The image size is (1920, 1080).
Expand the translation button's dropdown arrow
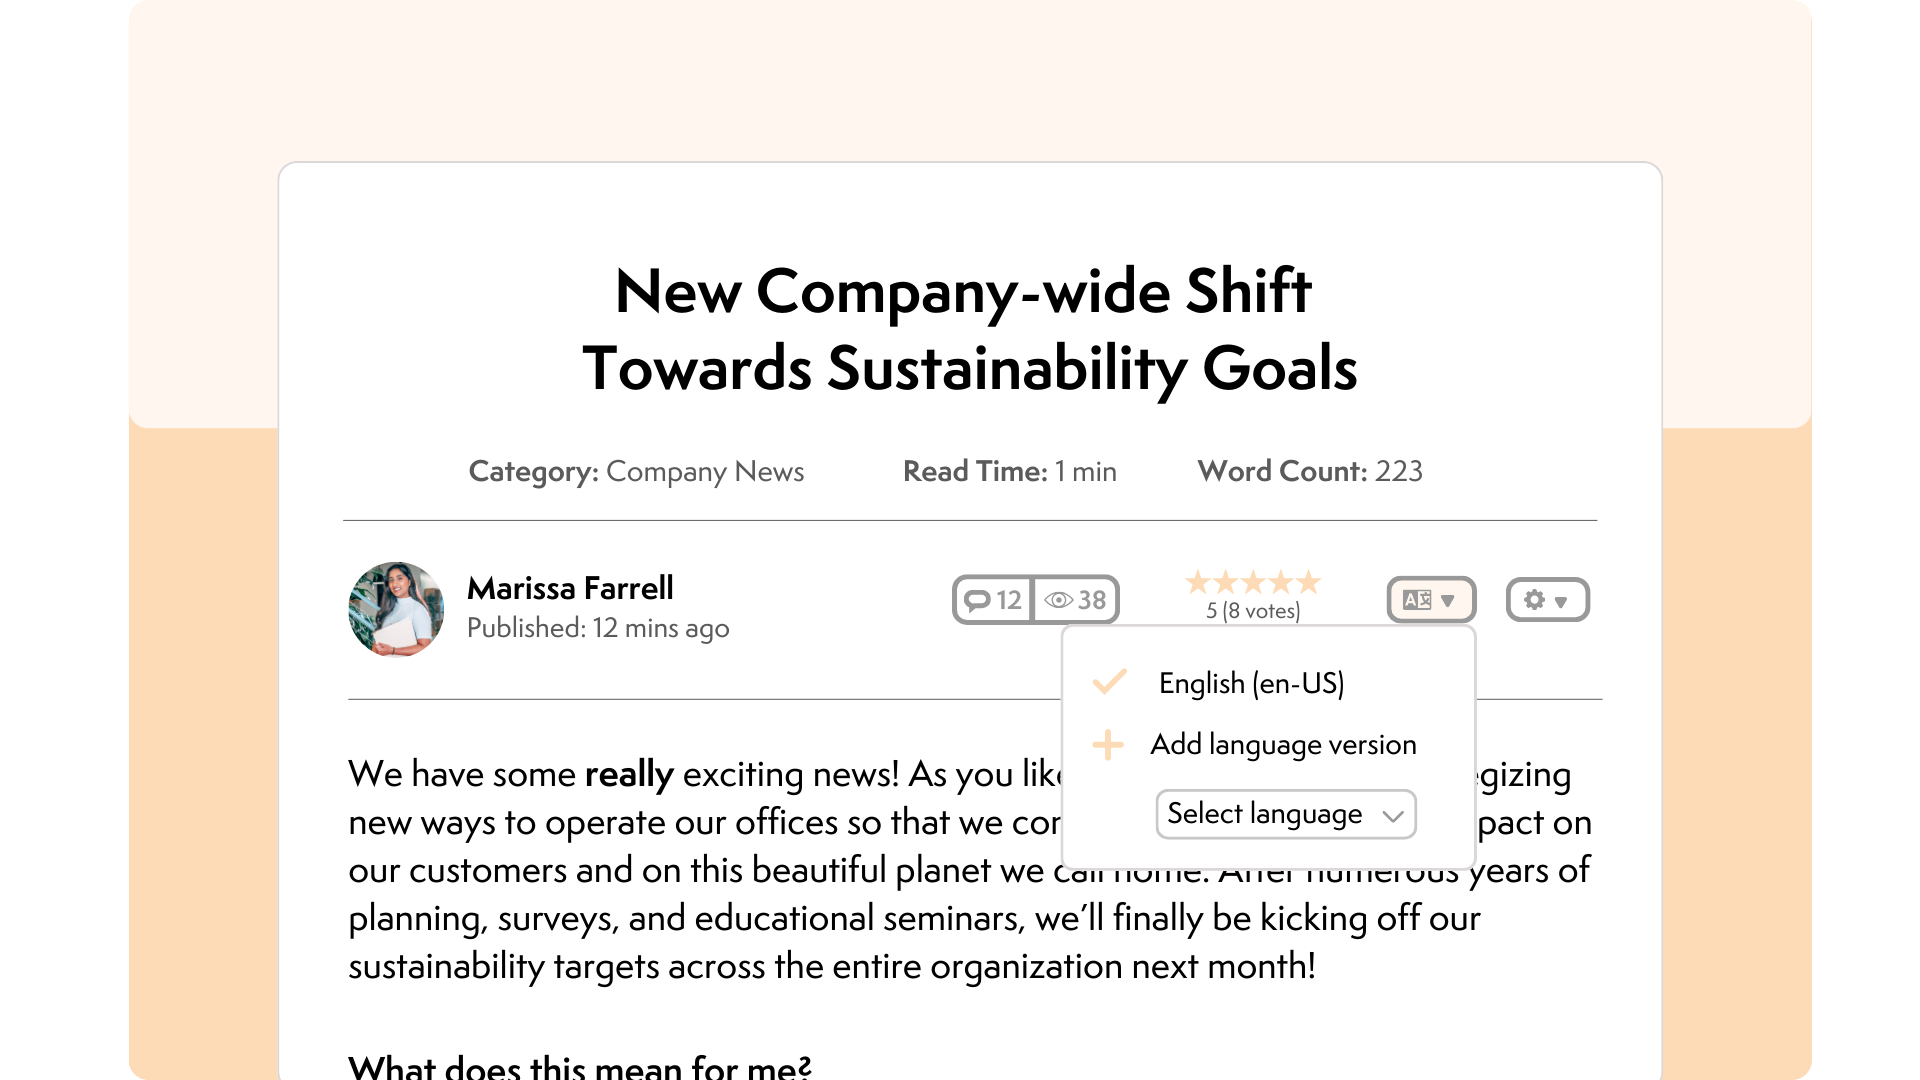pyautogui.click(x=1447, y=601)
